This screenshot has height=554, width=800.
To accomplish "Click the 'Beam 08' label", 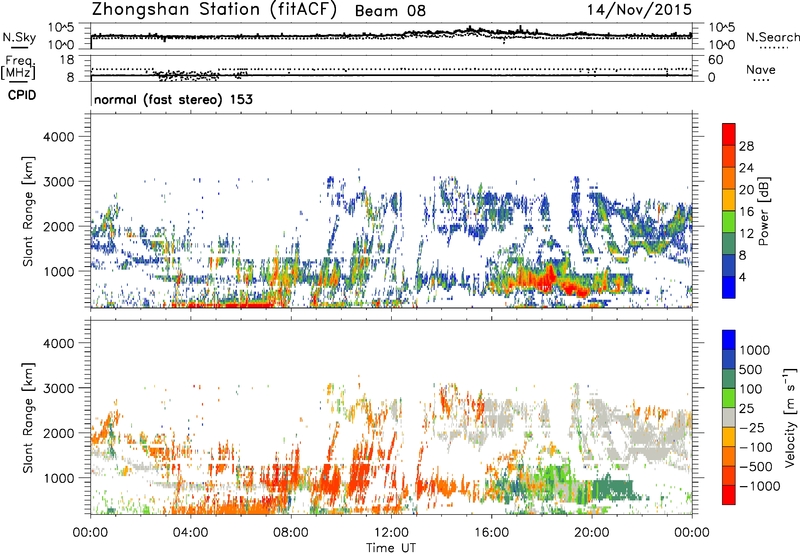I will pyautogui.click(x=390, y=11).
